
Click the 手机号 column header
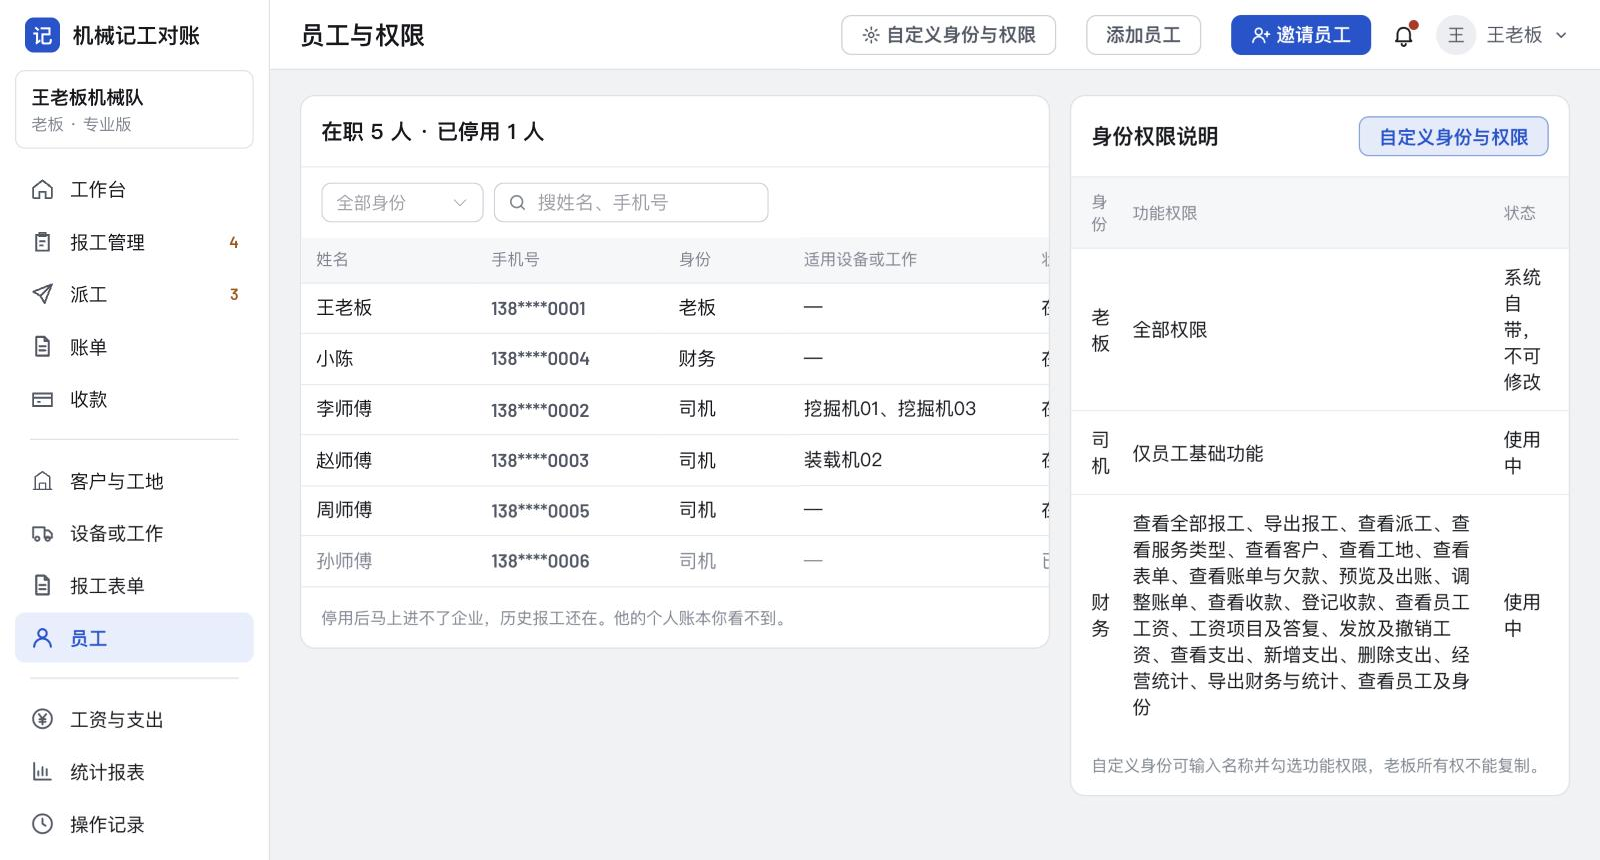515,260
